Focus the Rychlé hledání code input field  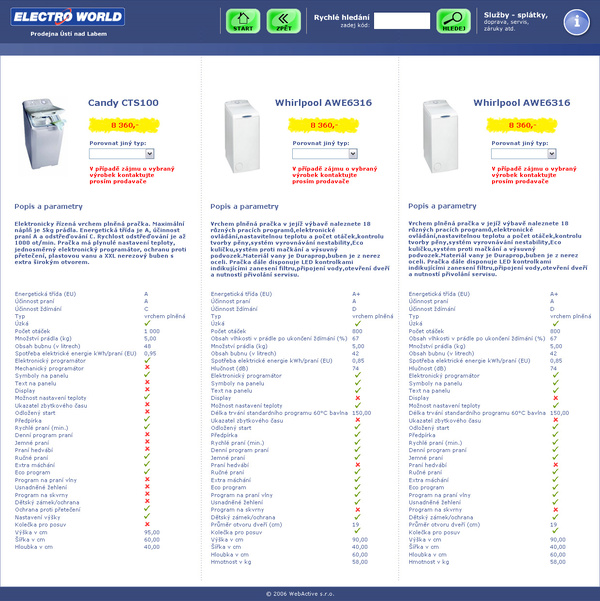click(402, 21)
